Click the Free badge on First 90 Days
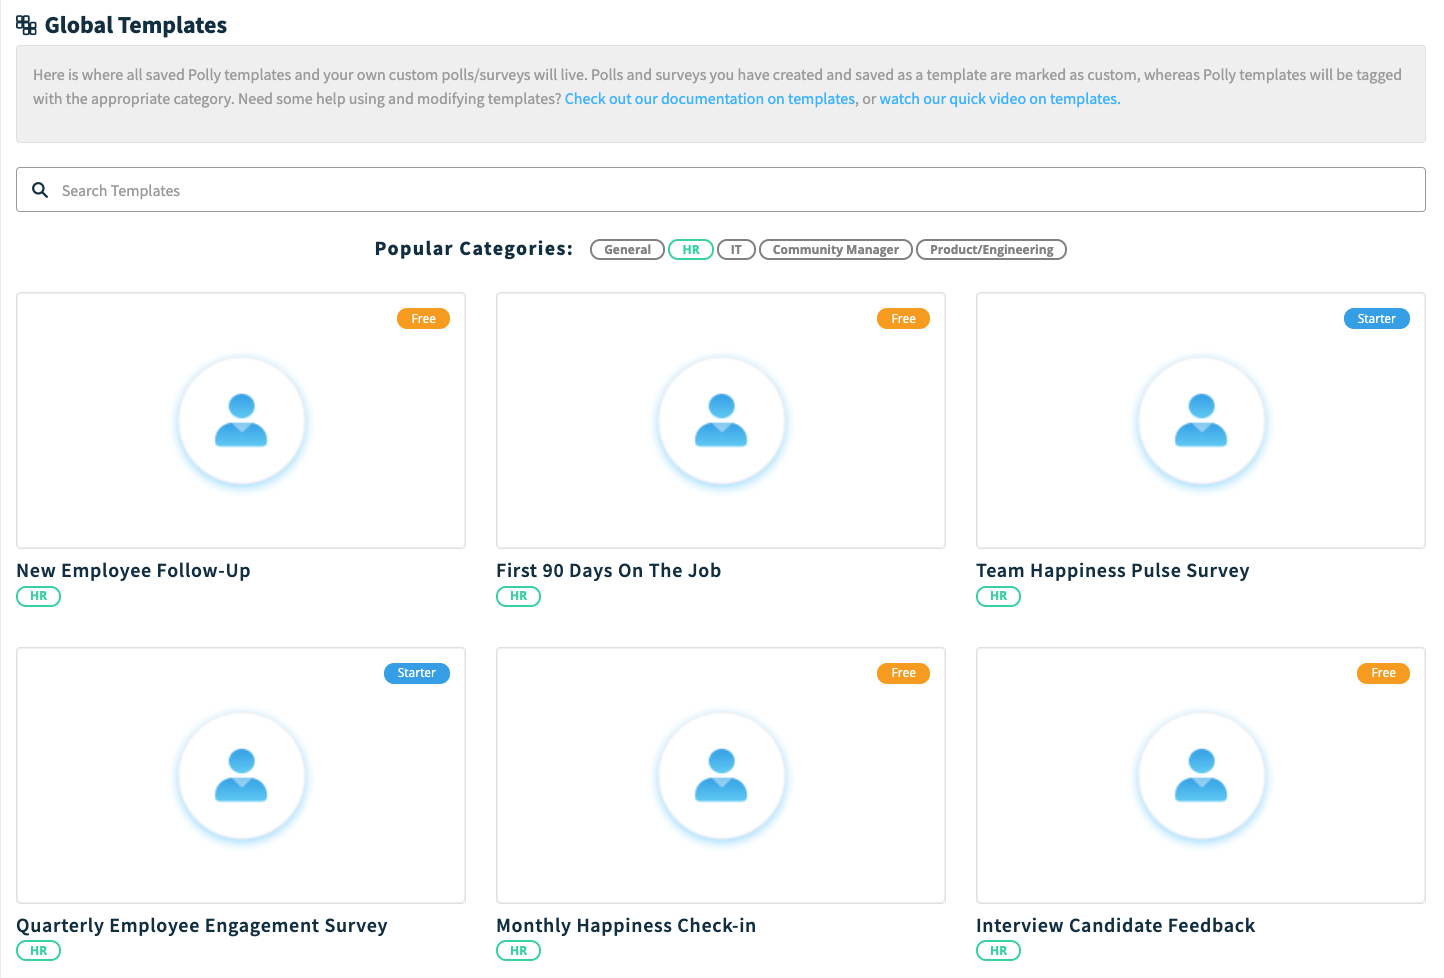This screenshot has height=978, width=1444. pos(904,319)
